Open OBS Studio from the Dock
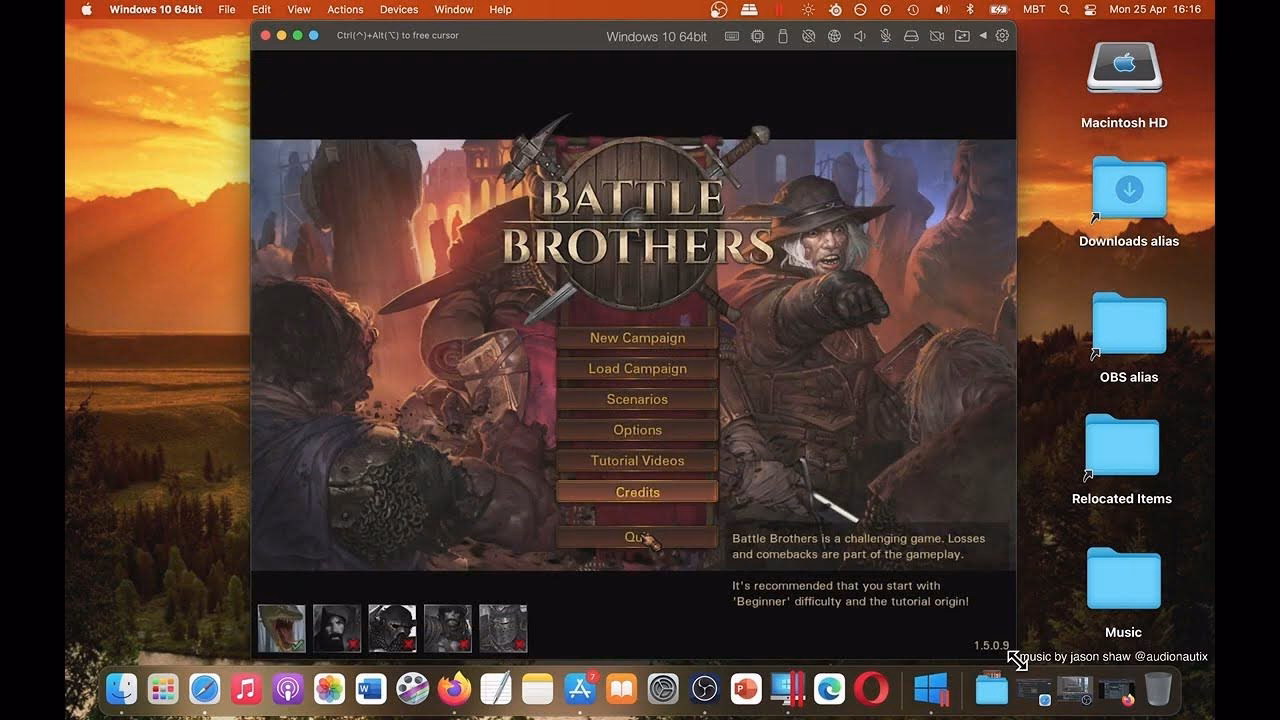 (x=705, y=688)
